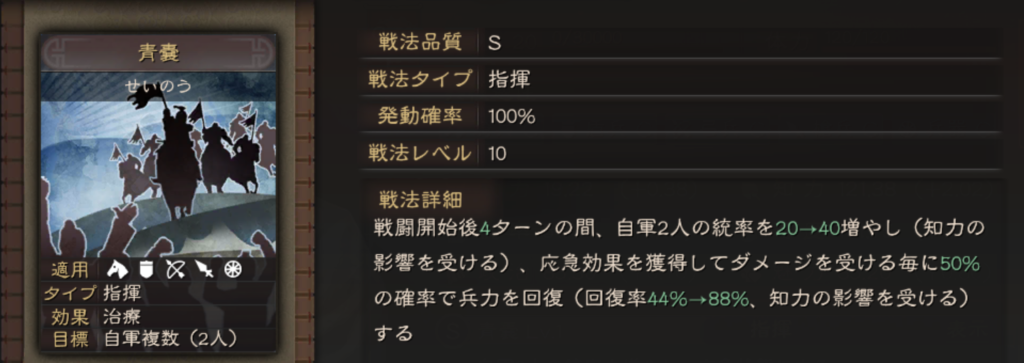1024x363 pixels.
Task: Click the skill level value 10
Action: coord(497,154)
